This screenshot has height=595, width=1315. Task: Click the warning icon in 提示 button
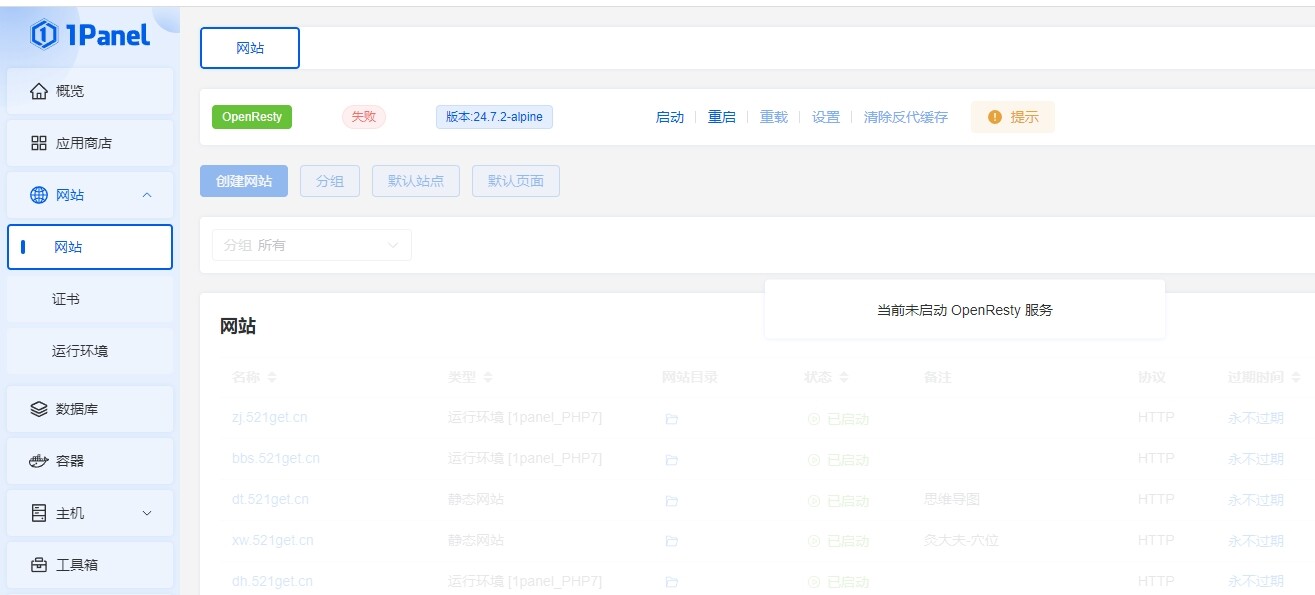(x=995, y=117)
